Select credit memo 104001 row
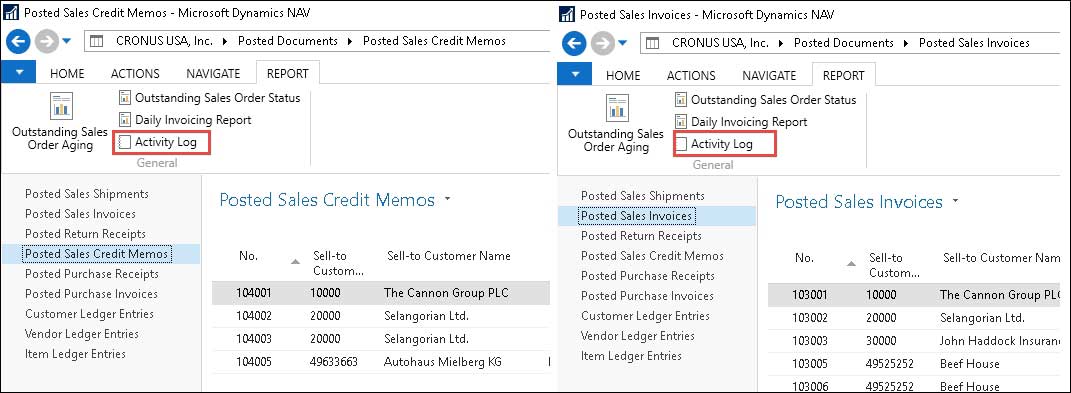Screen dimensions: 1071x393 click(x=380, y=293)
